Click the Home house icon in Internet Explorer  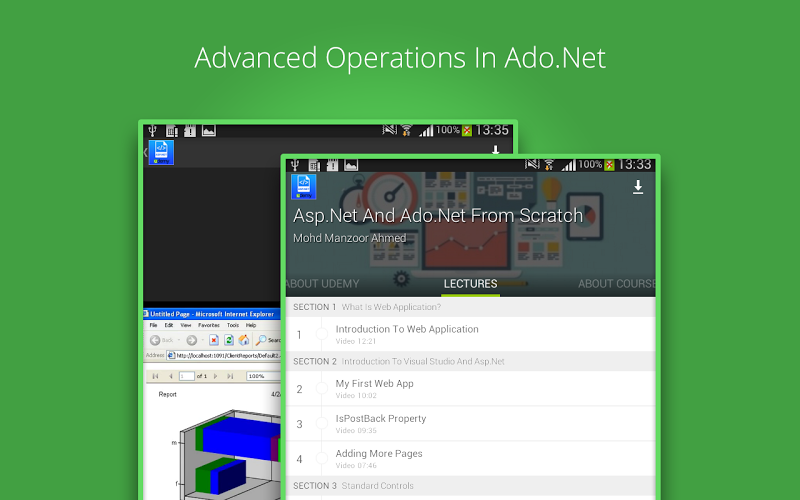[x=244, y=340]
